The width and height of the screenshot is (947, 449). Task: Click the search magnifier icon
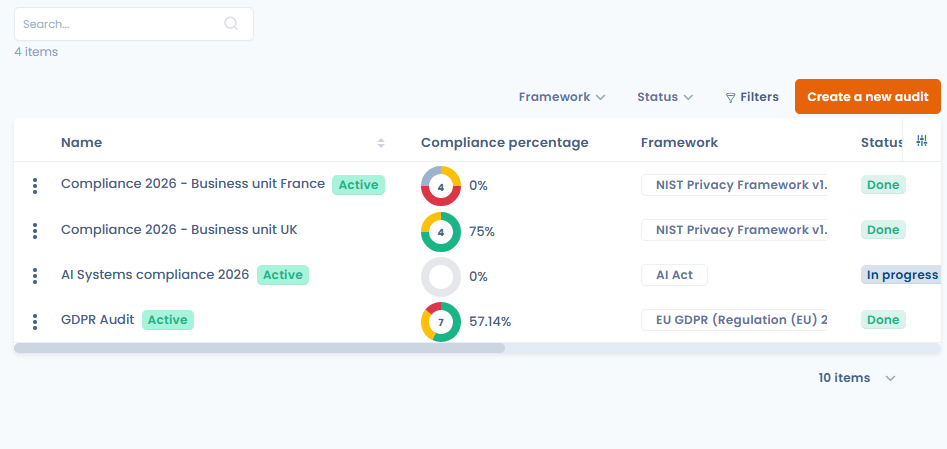tap(231, 24)
